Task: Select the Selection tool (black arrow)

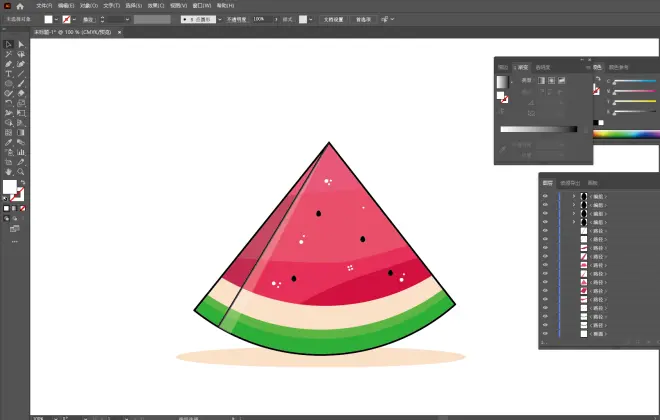Action: [x=8, y=44]
